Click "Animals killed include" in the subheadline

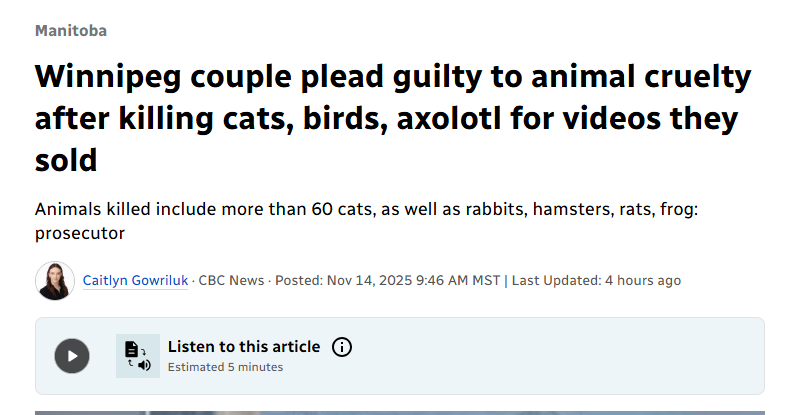point(116,211)
